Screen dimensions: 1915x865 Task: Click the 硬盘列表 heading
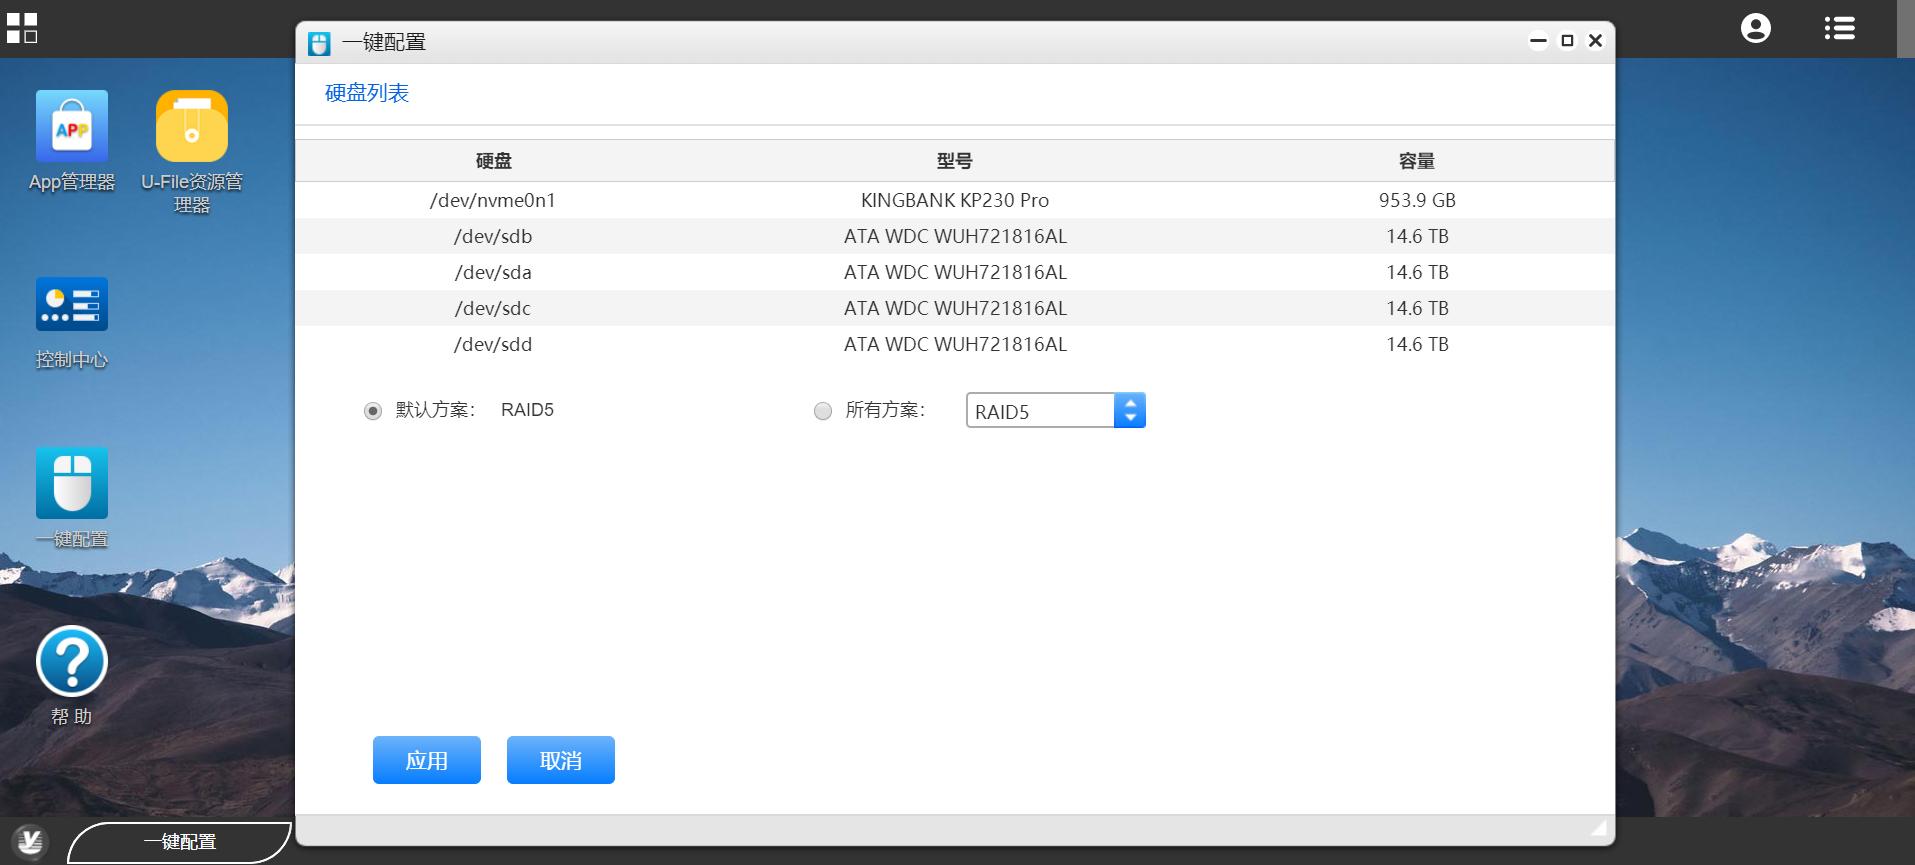pyautogui.click(x=367, y=93)
